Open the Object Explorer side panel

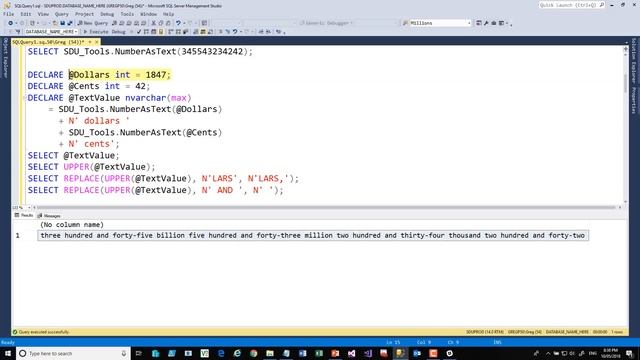5,58
